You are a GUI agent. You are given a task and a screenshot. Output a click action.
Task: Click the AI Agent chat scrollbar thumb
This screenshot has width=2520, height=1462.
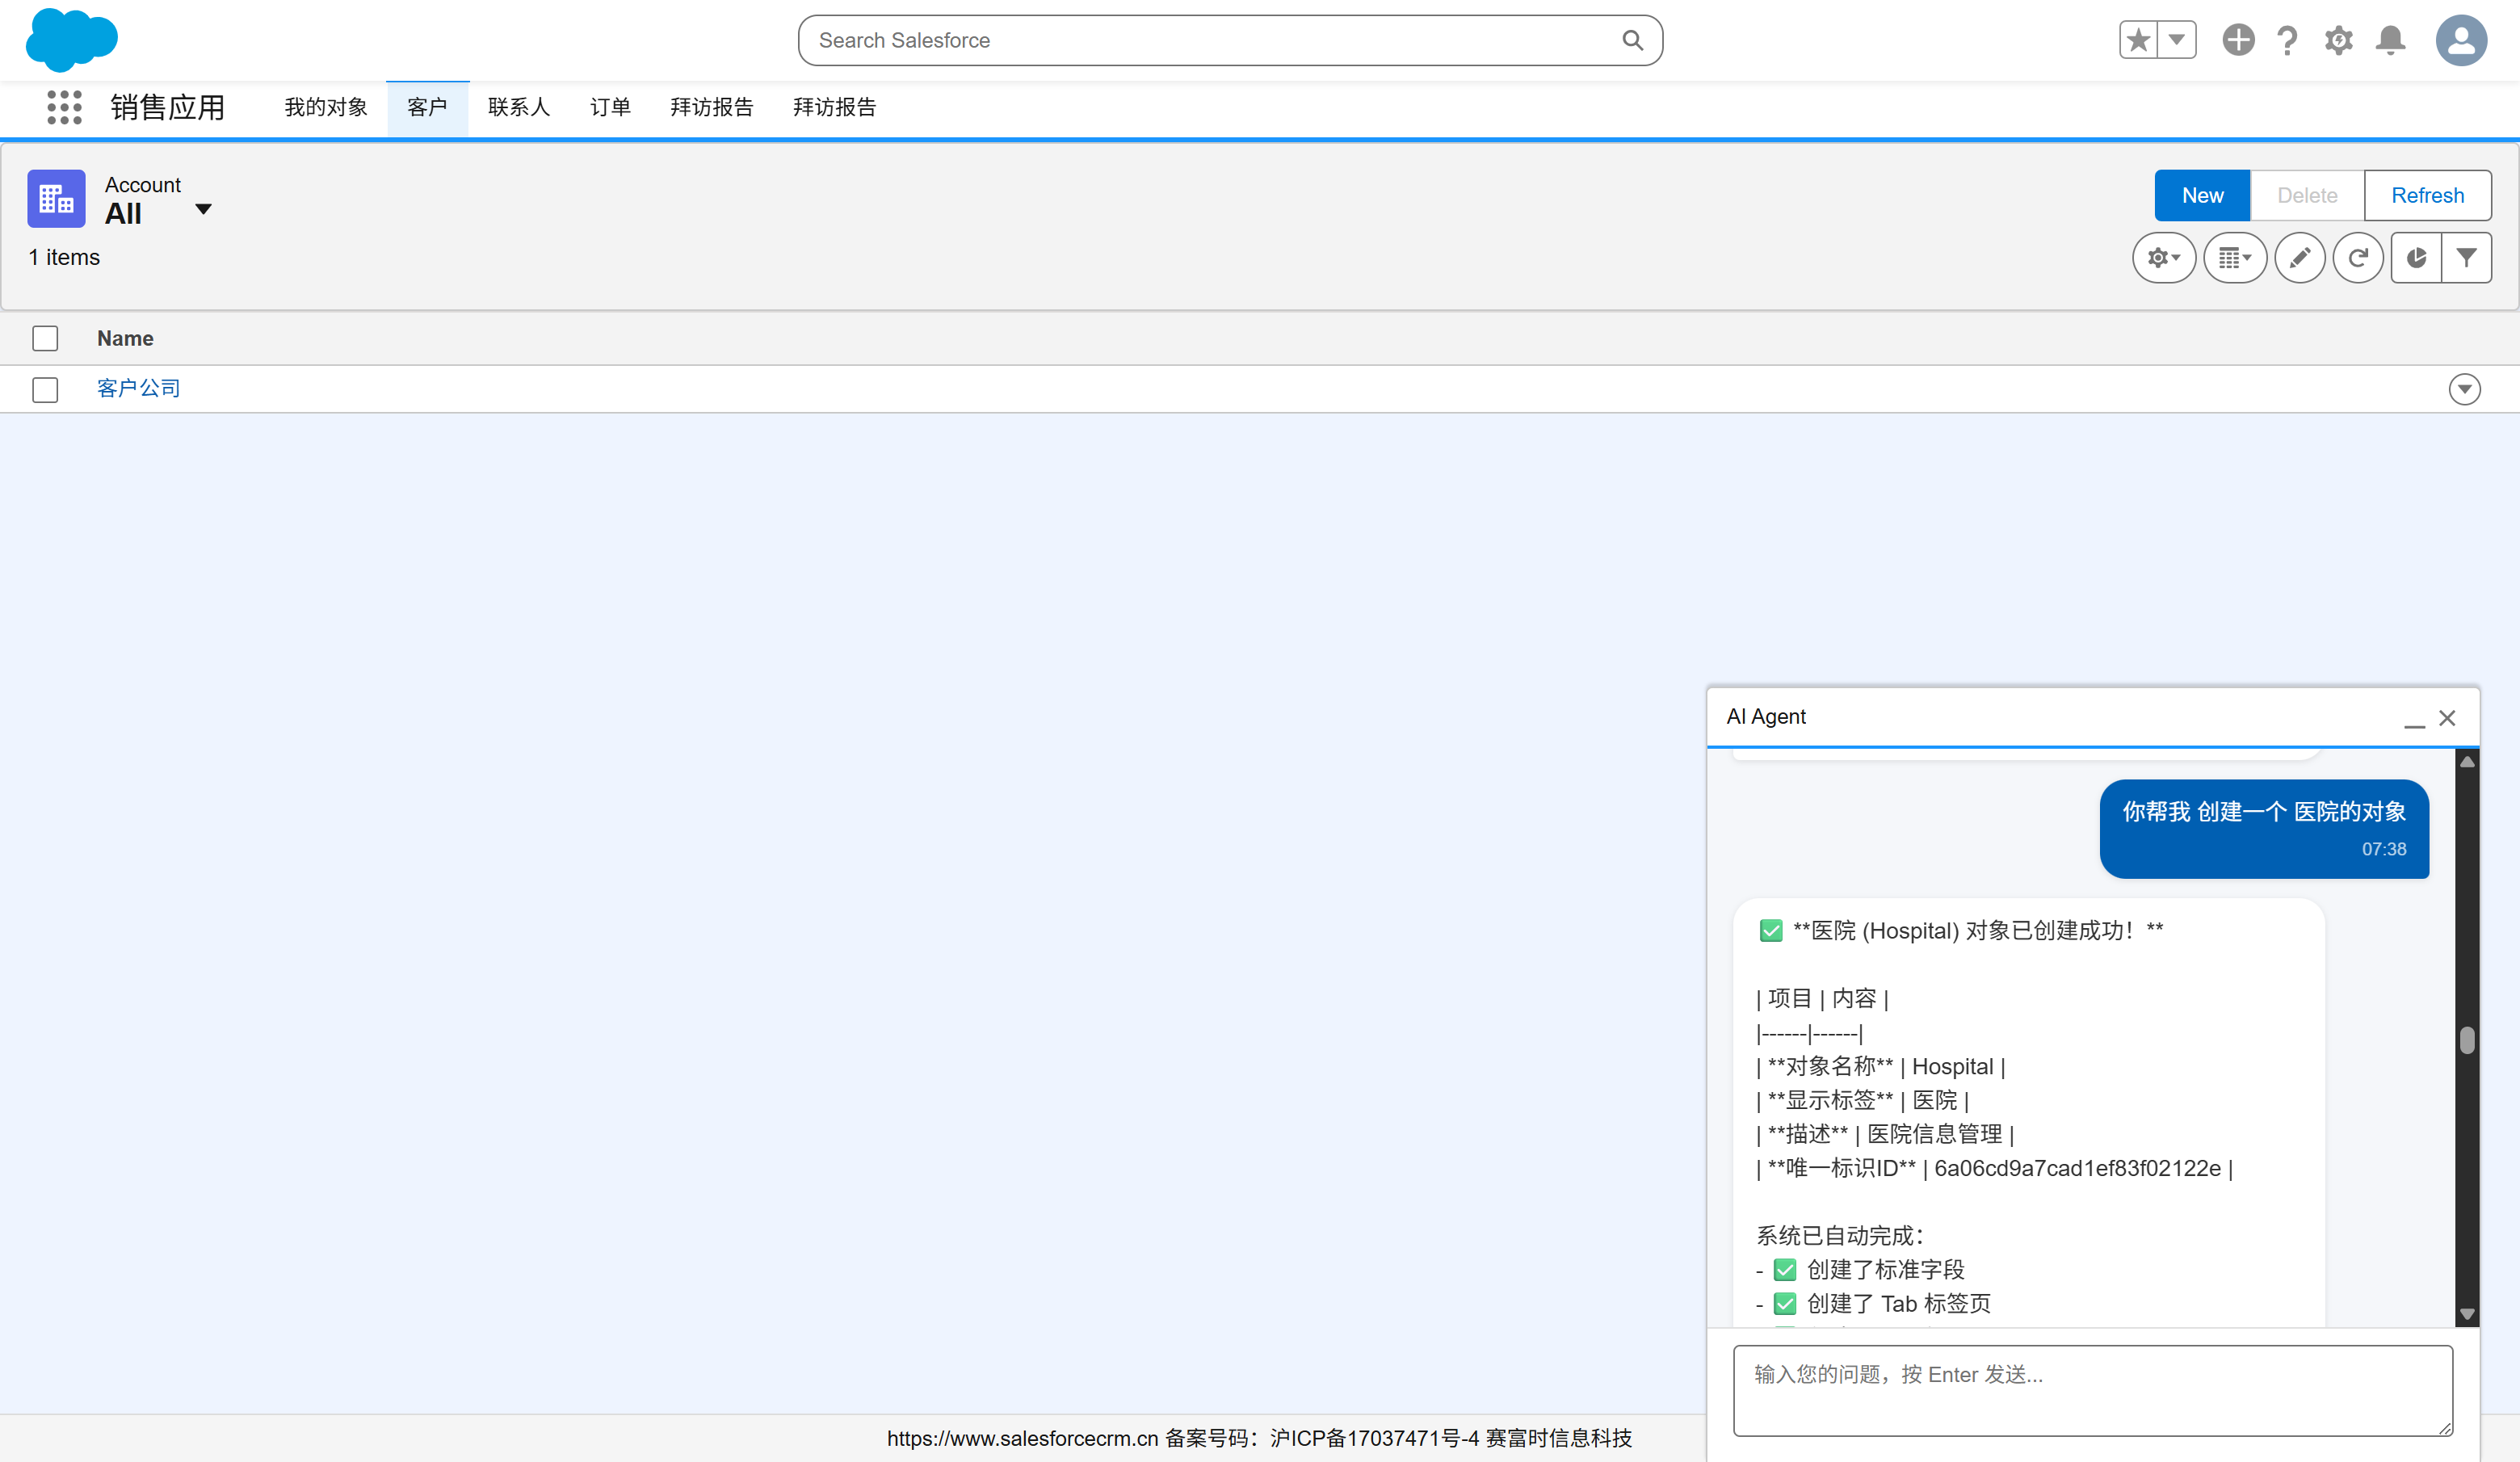[2467, 1040]
